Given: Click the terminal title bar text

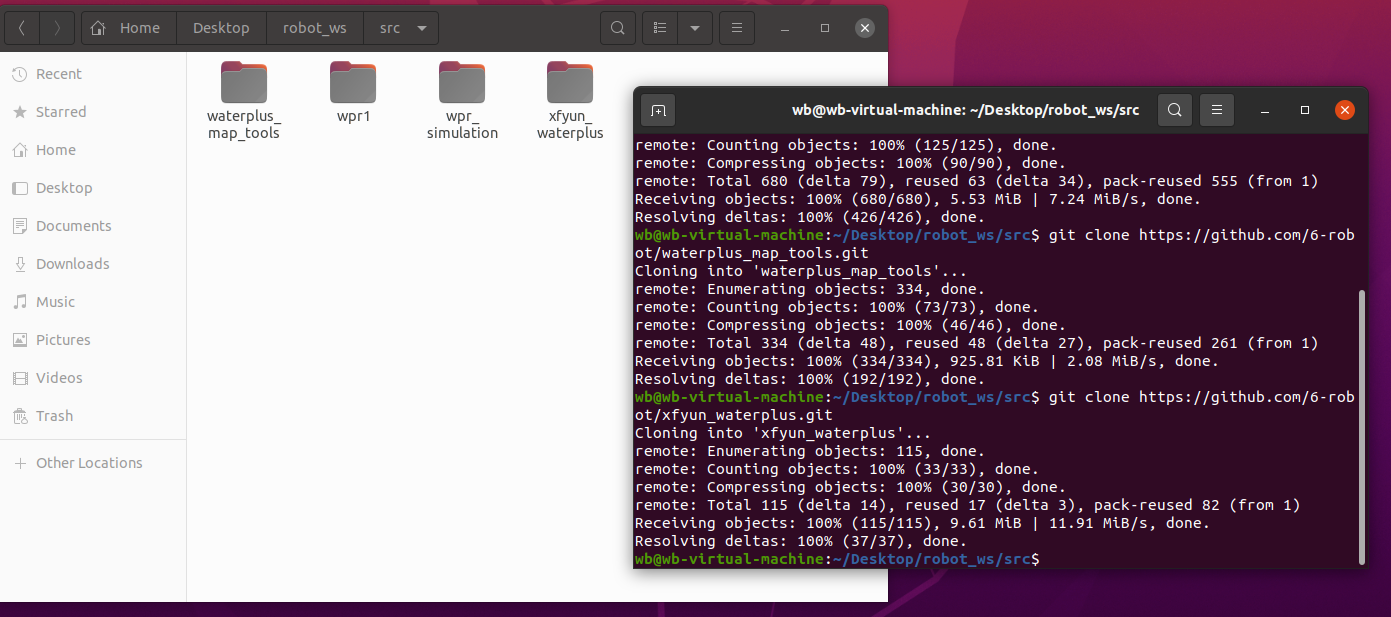Looking at the screenshot, I should [965, 110].
